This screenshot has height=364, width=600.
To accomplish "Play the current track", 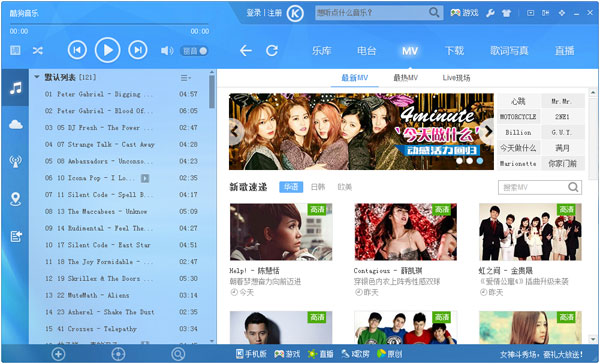I will tap(108, 50).
